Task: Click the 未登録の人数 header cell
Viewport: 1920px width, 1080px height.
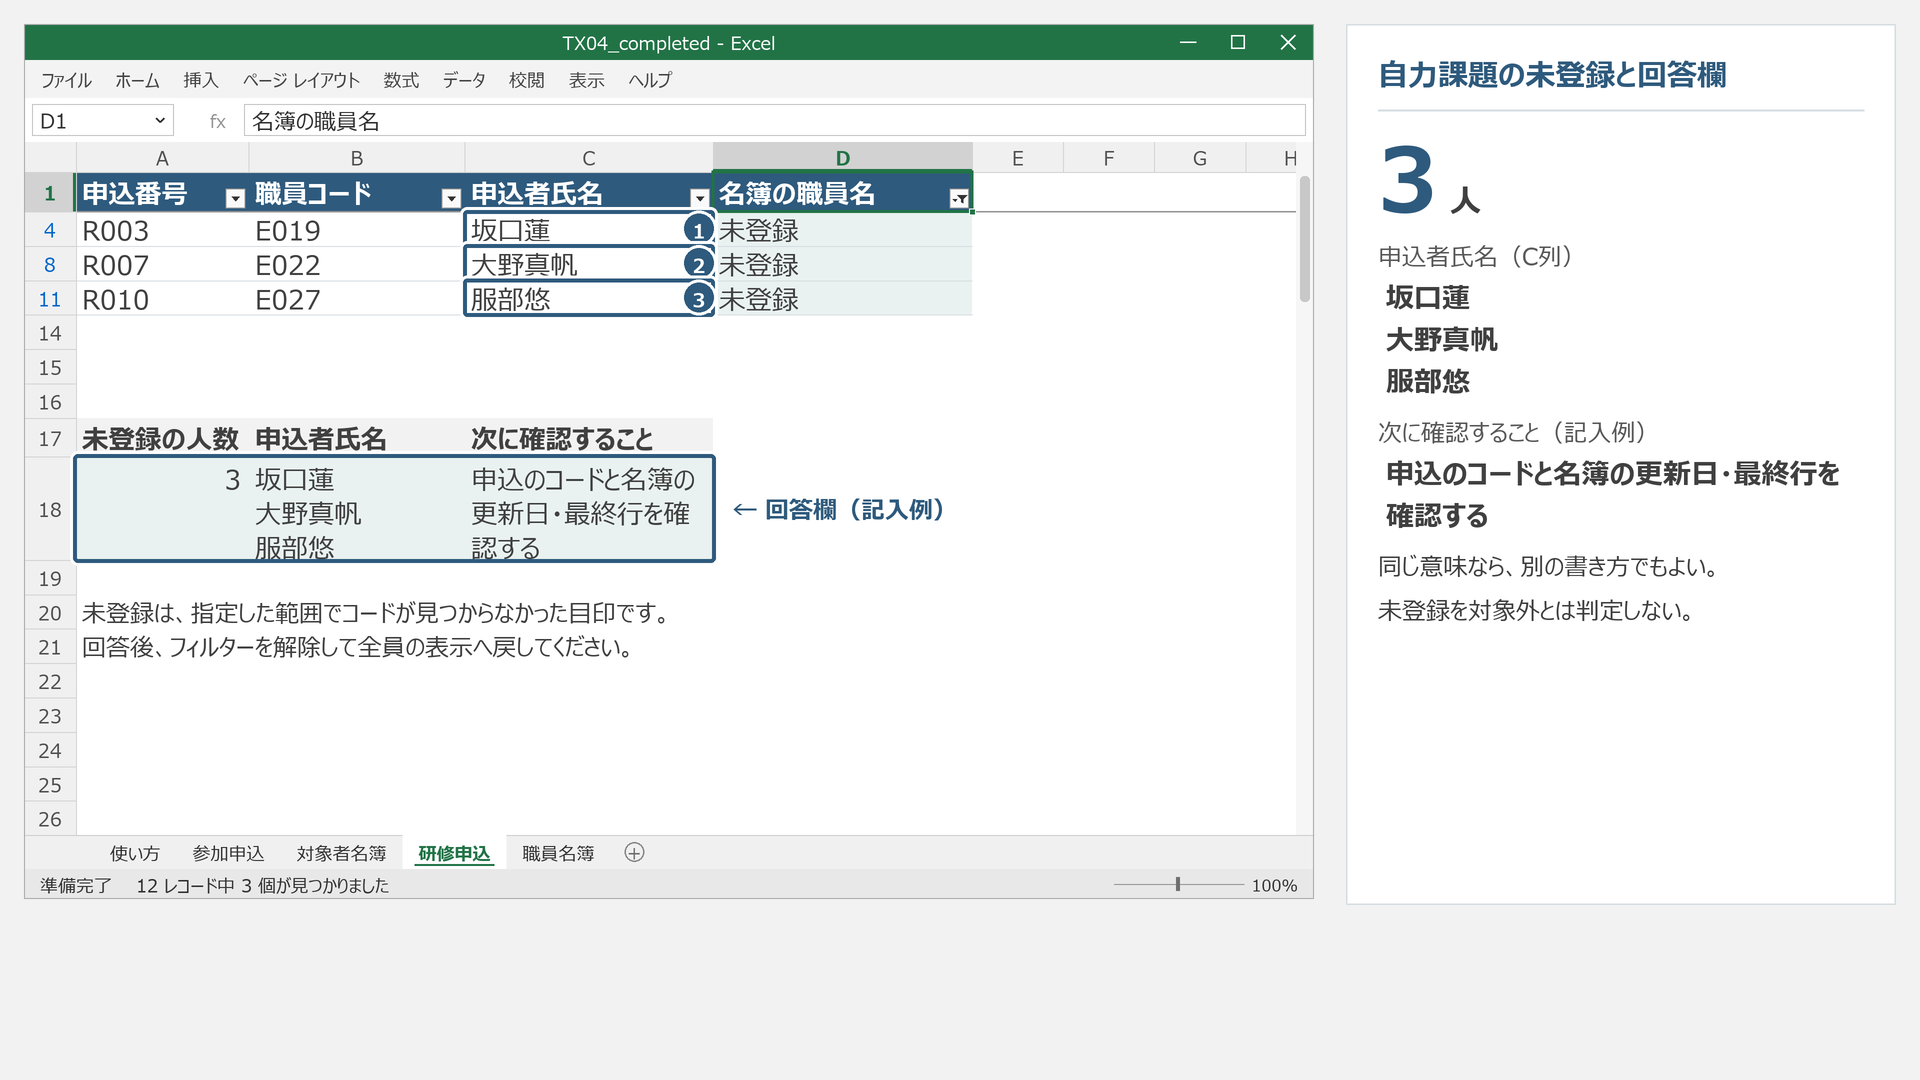Action: coord(162,439)
